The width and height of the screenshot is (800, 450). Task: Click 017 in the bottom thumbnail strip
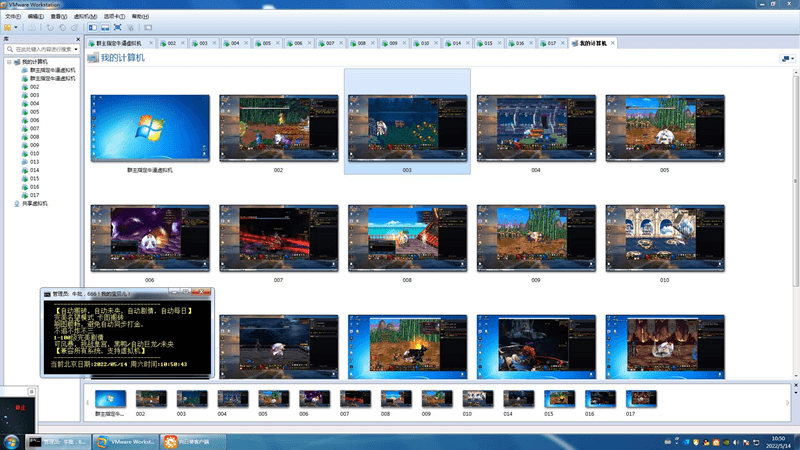pyautogui.click(x=641, y=399)
